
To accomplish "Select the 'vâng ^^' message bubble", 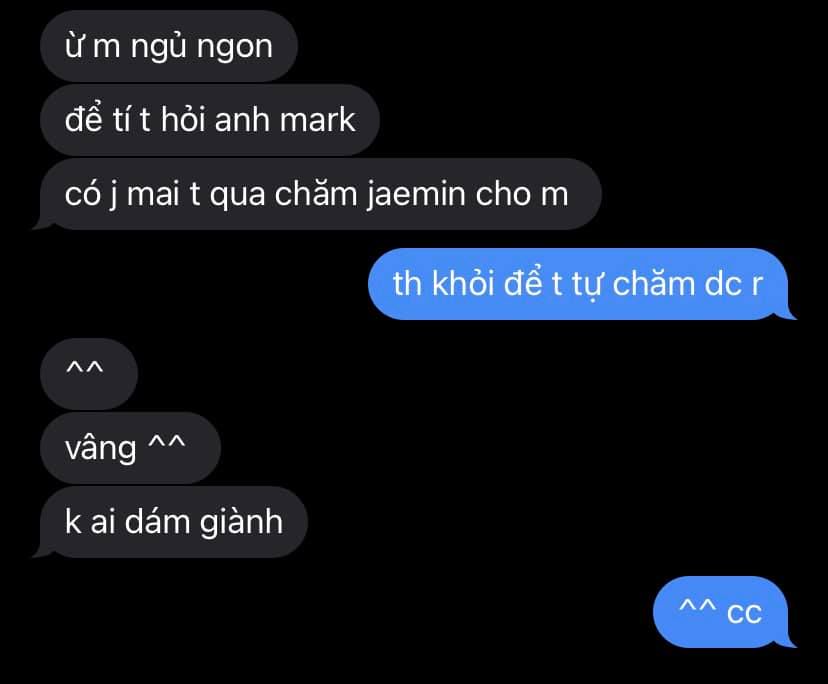I will pos(130,448).
